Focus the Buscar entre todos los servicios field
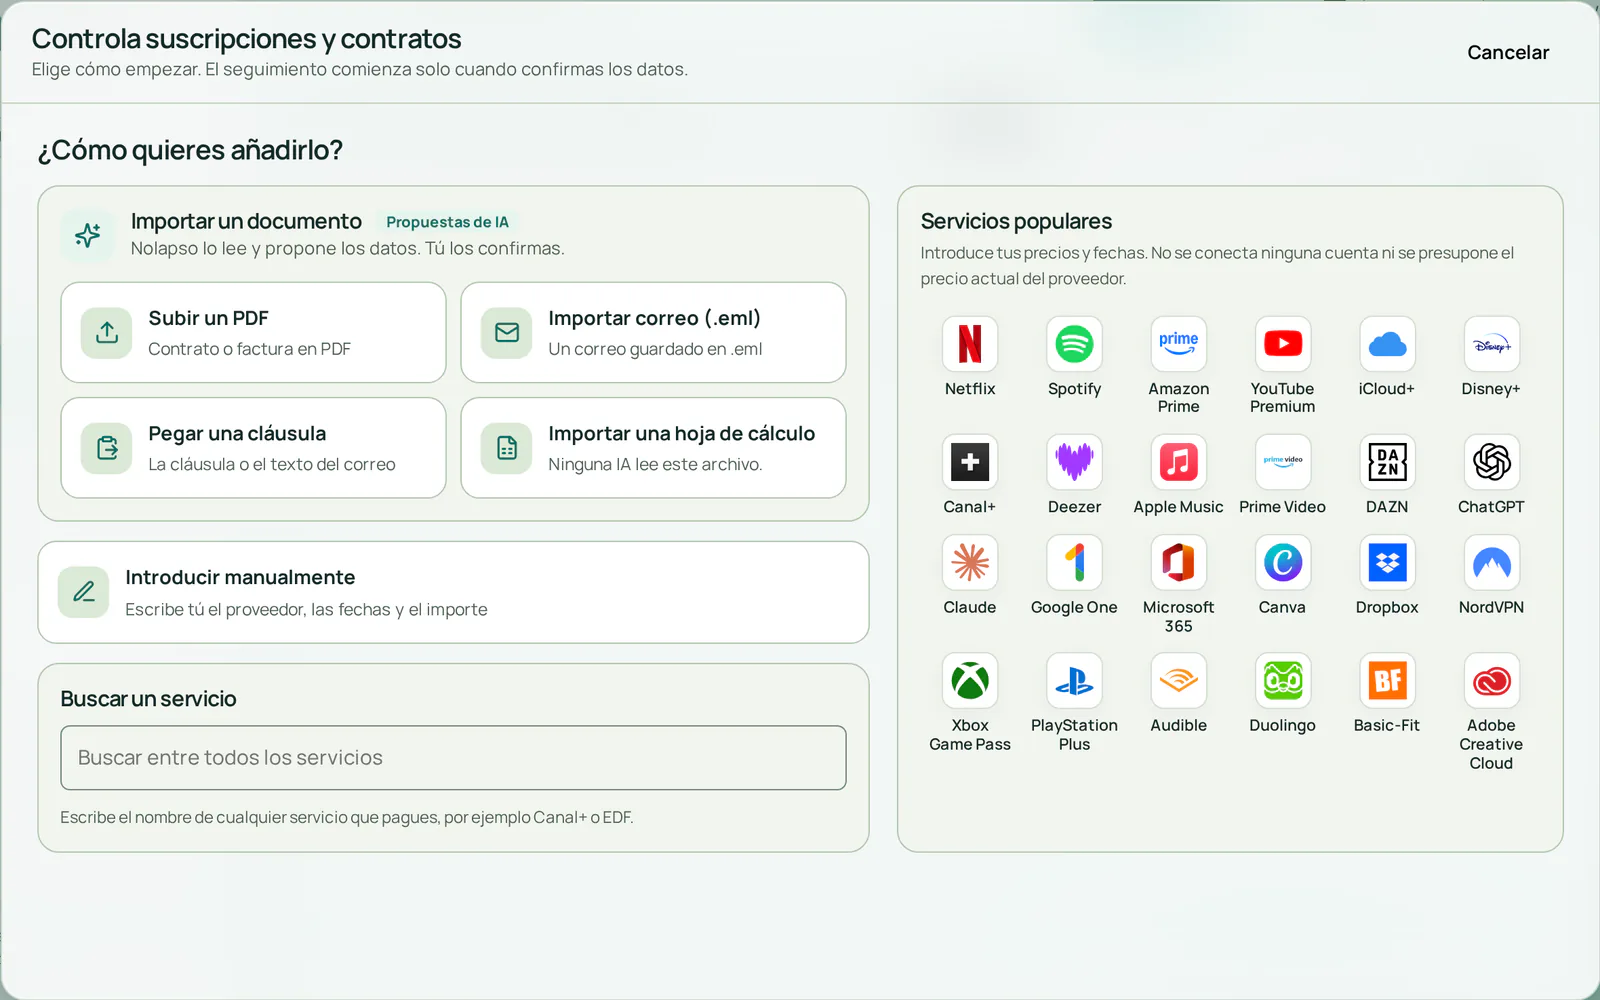The image size is (1600, 1000). tap(453, 758)
